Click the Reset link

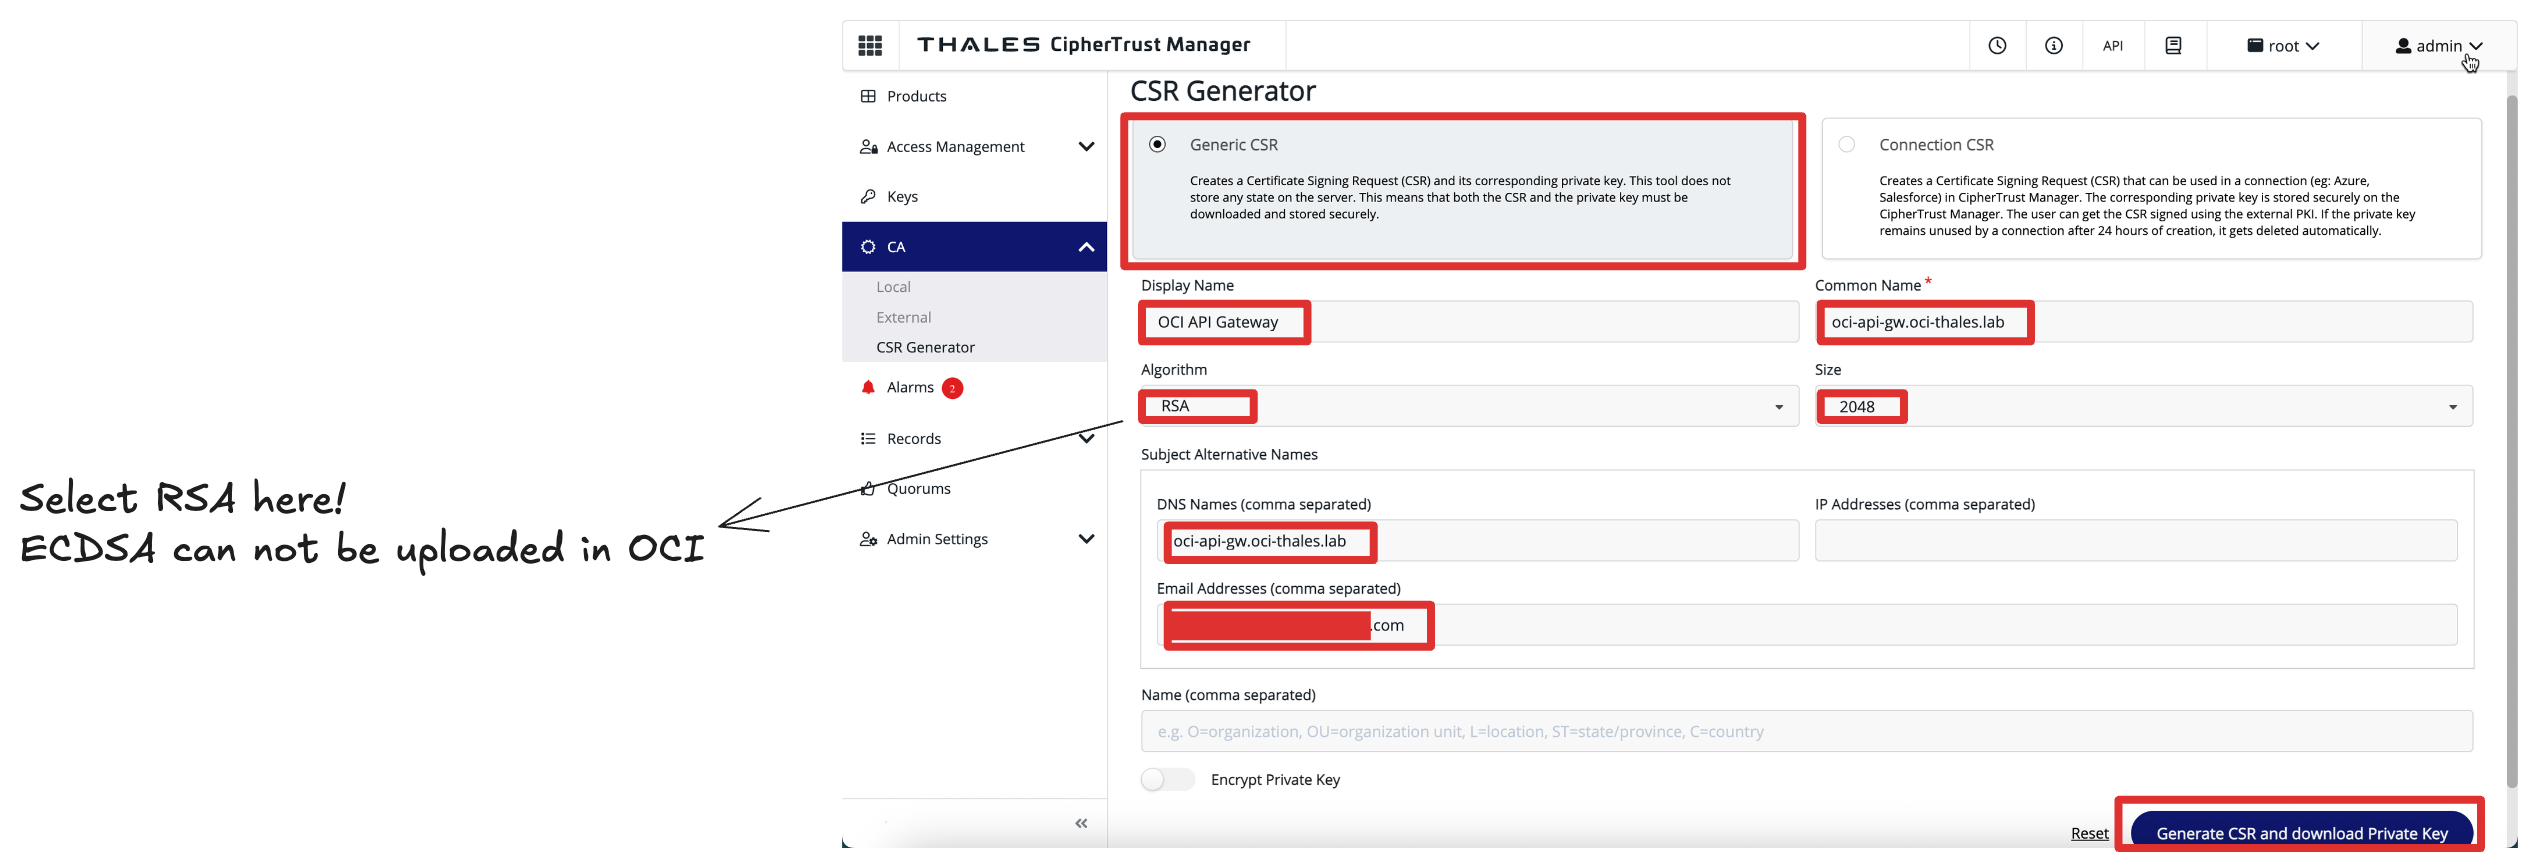[2089, 833]
